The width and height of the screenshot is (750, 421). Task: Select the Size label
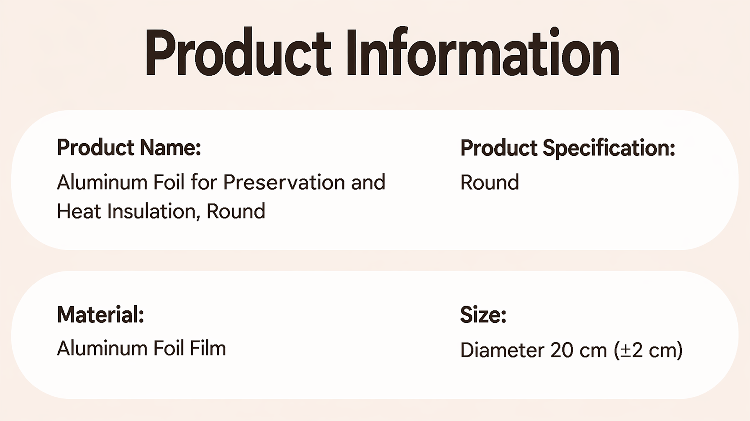483,315
